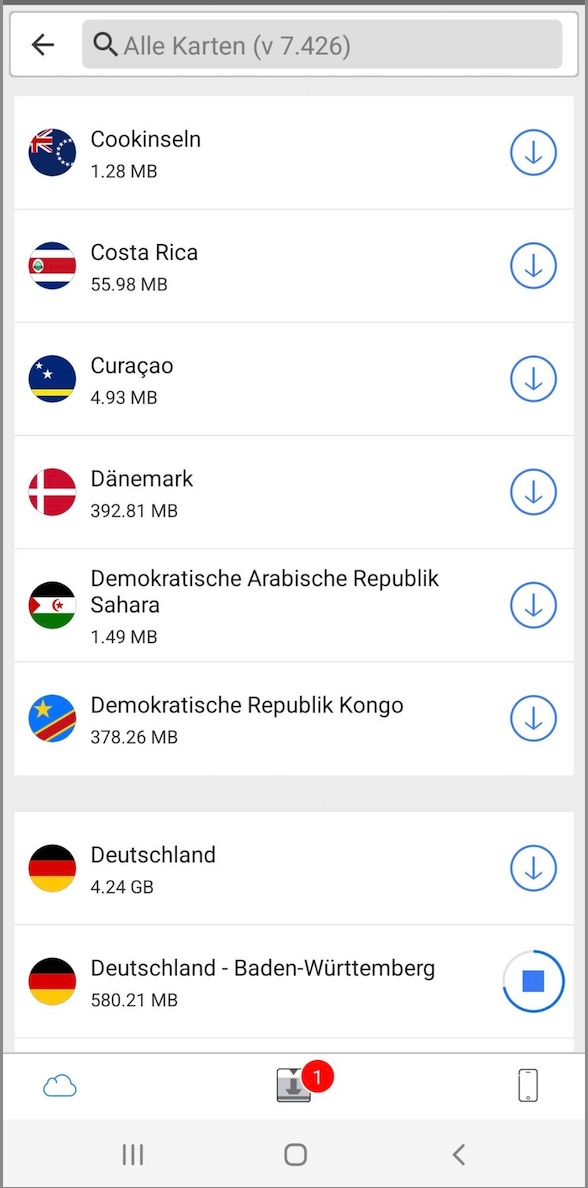Viewport: 588px width, 1188px height.
Task: Click the Alle Karten search field
Action: click(x=322, y=45)
